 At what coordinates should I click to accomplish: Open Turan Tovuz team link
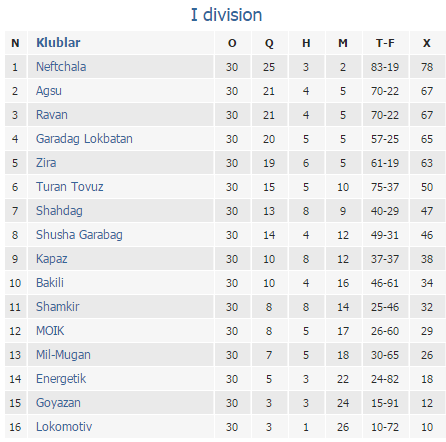point(69,187)
